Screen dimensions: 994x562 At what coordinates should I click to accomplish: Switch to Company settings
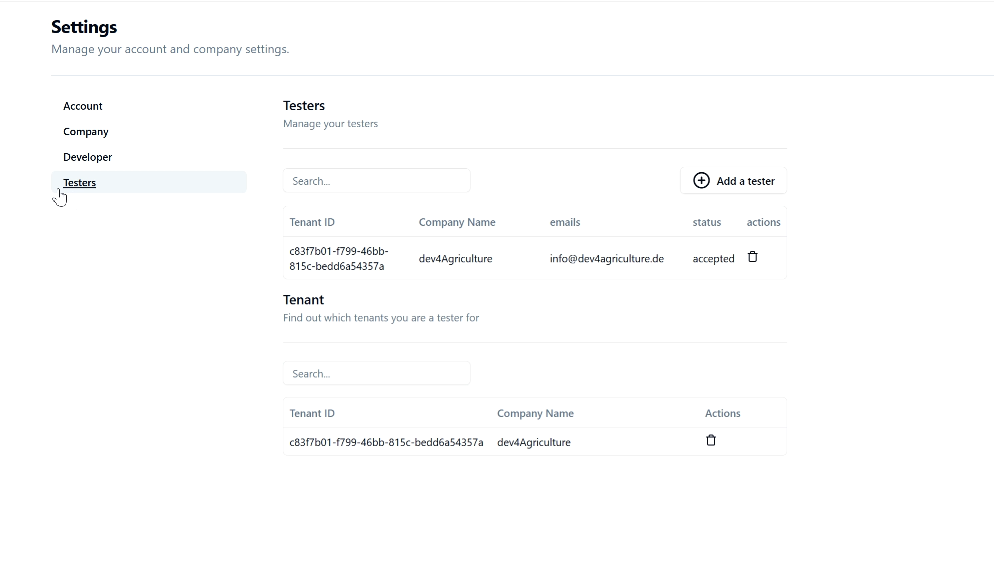pos(86,132)
